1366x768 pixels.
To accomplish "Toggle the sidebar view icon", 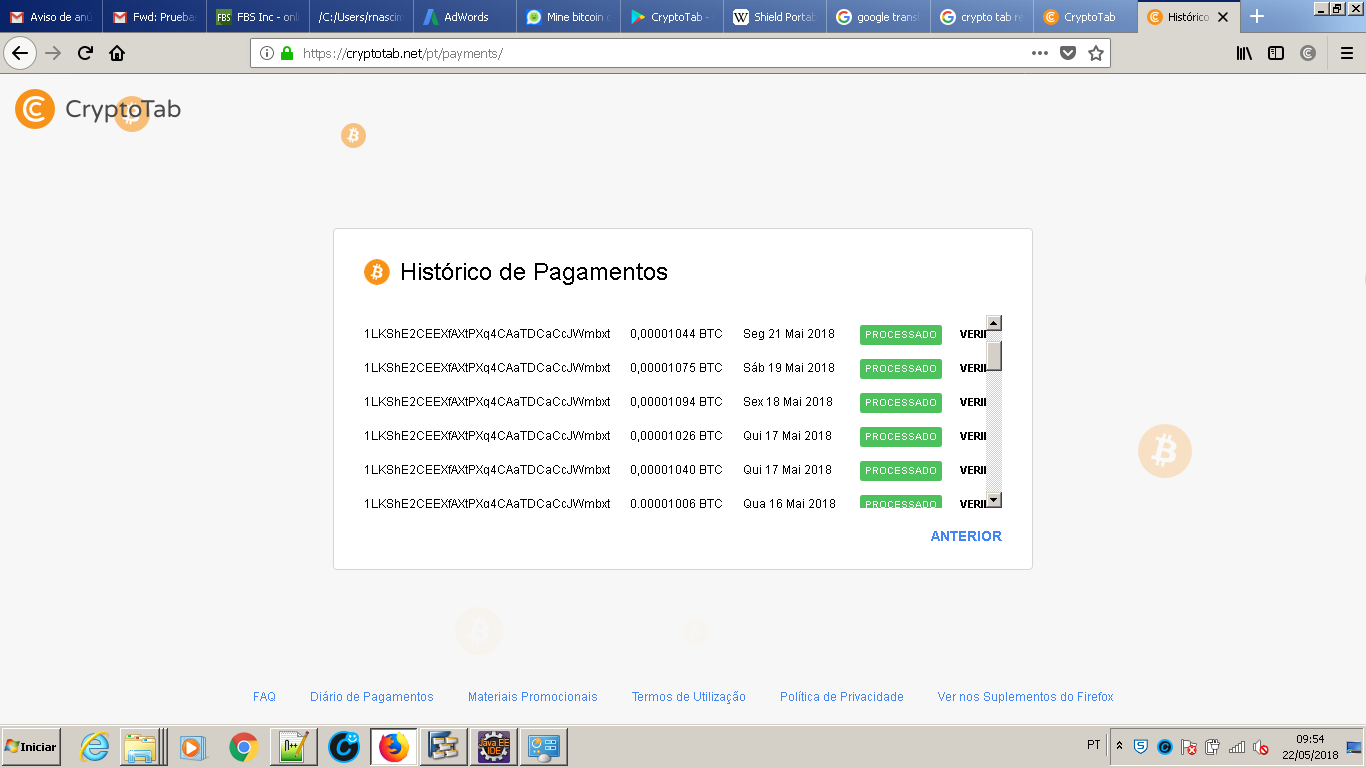I will click(1276, 54).
